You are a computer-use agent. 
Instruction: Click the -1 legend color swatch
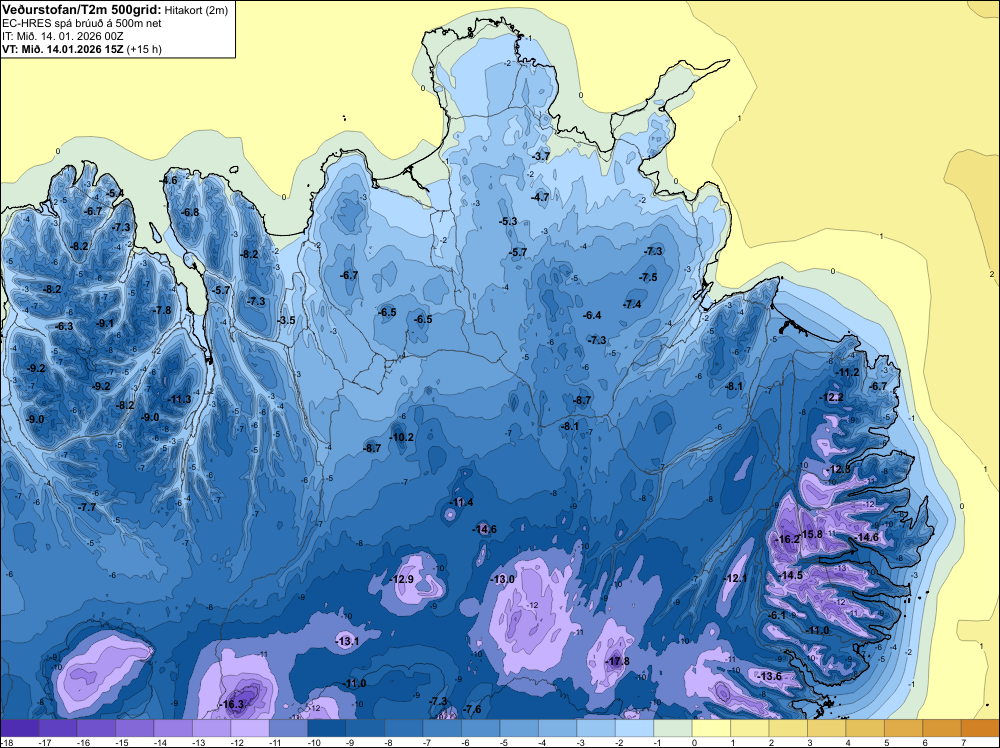coord(673,728)
